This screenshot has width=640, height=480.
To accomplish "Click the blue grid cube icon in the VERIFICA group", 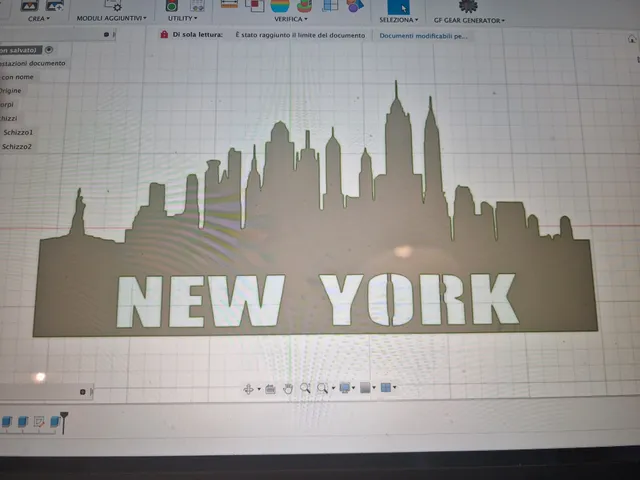I will tap(330, 5).
